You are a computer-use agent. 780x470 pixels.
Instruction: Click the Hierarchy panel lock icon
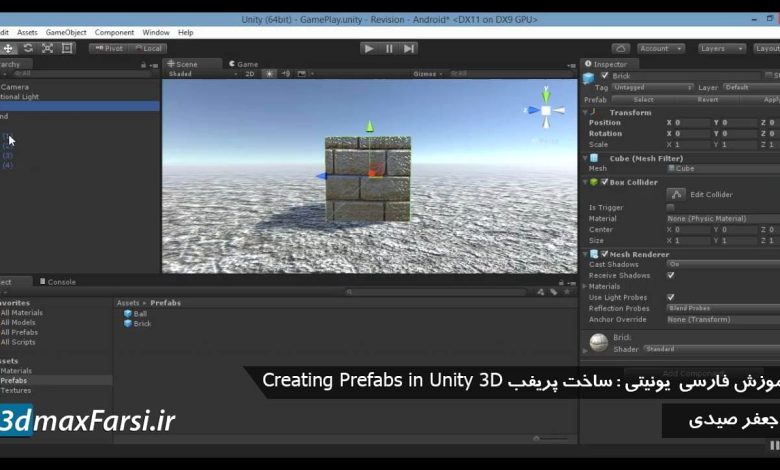click(x=143, y=65)
